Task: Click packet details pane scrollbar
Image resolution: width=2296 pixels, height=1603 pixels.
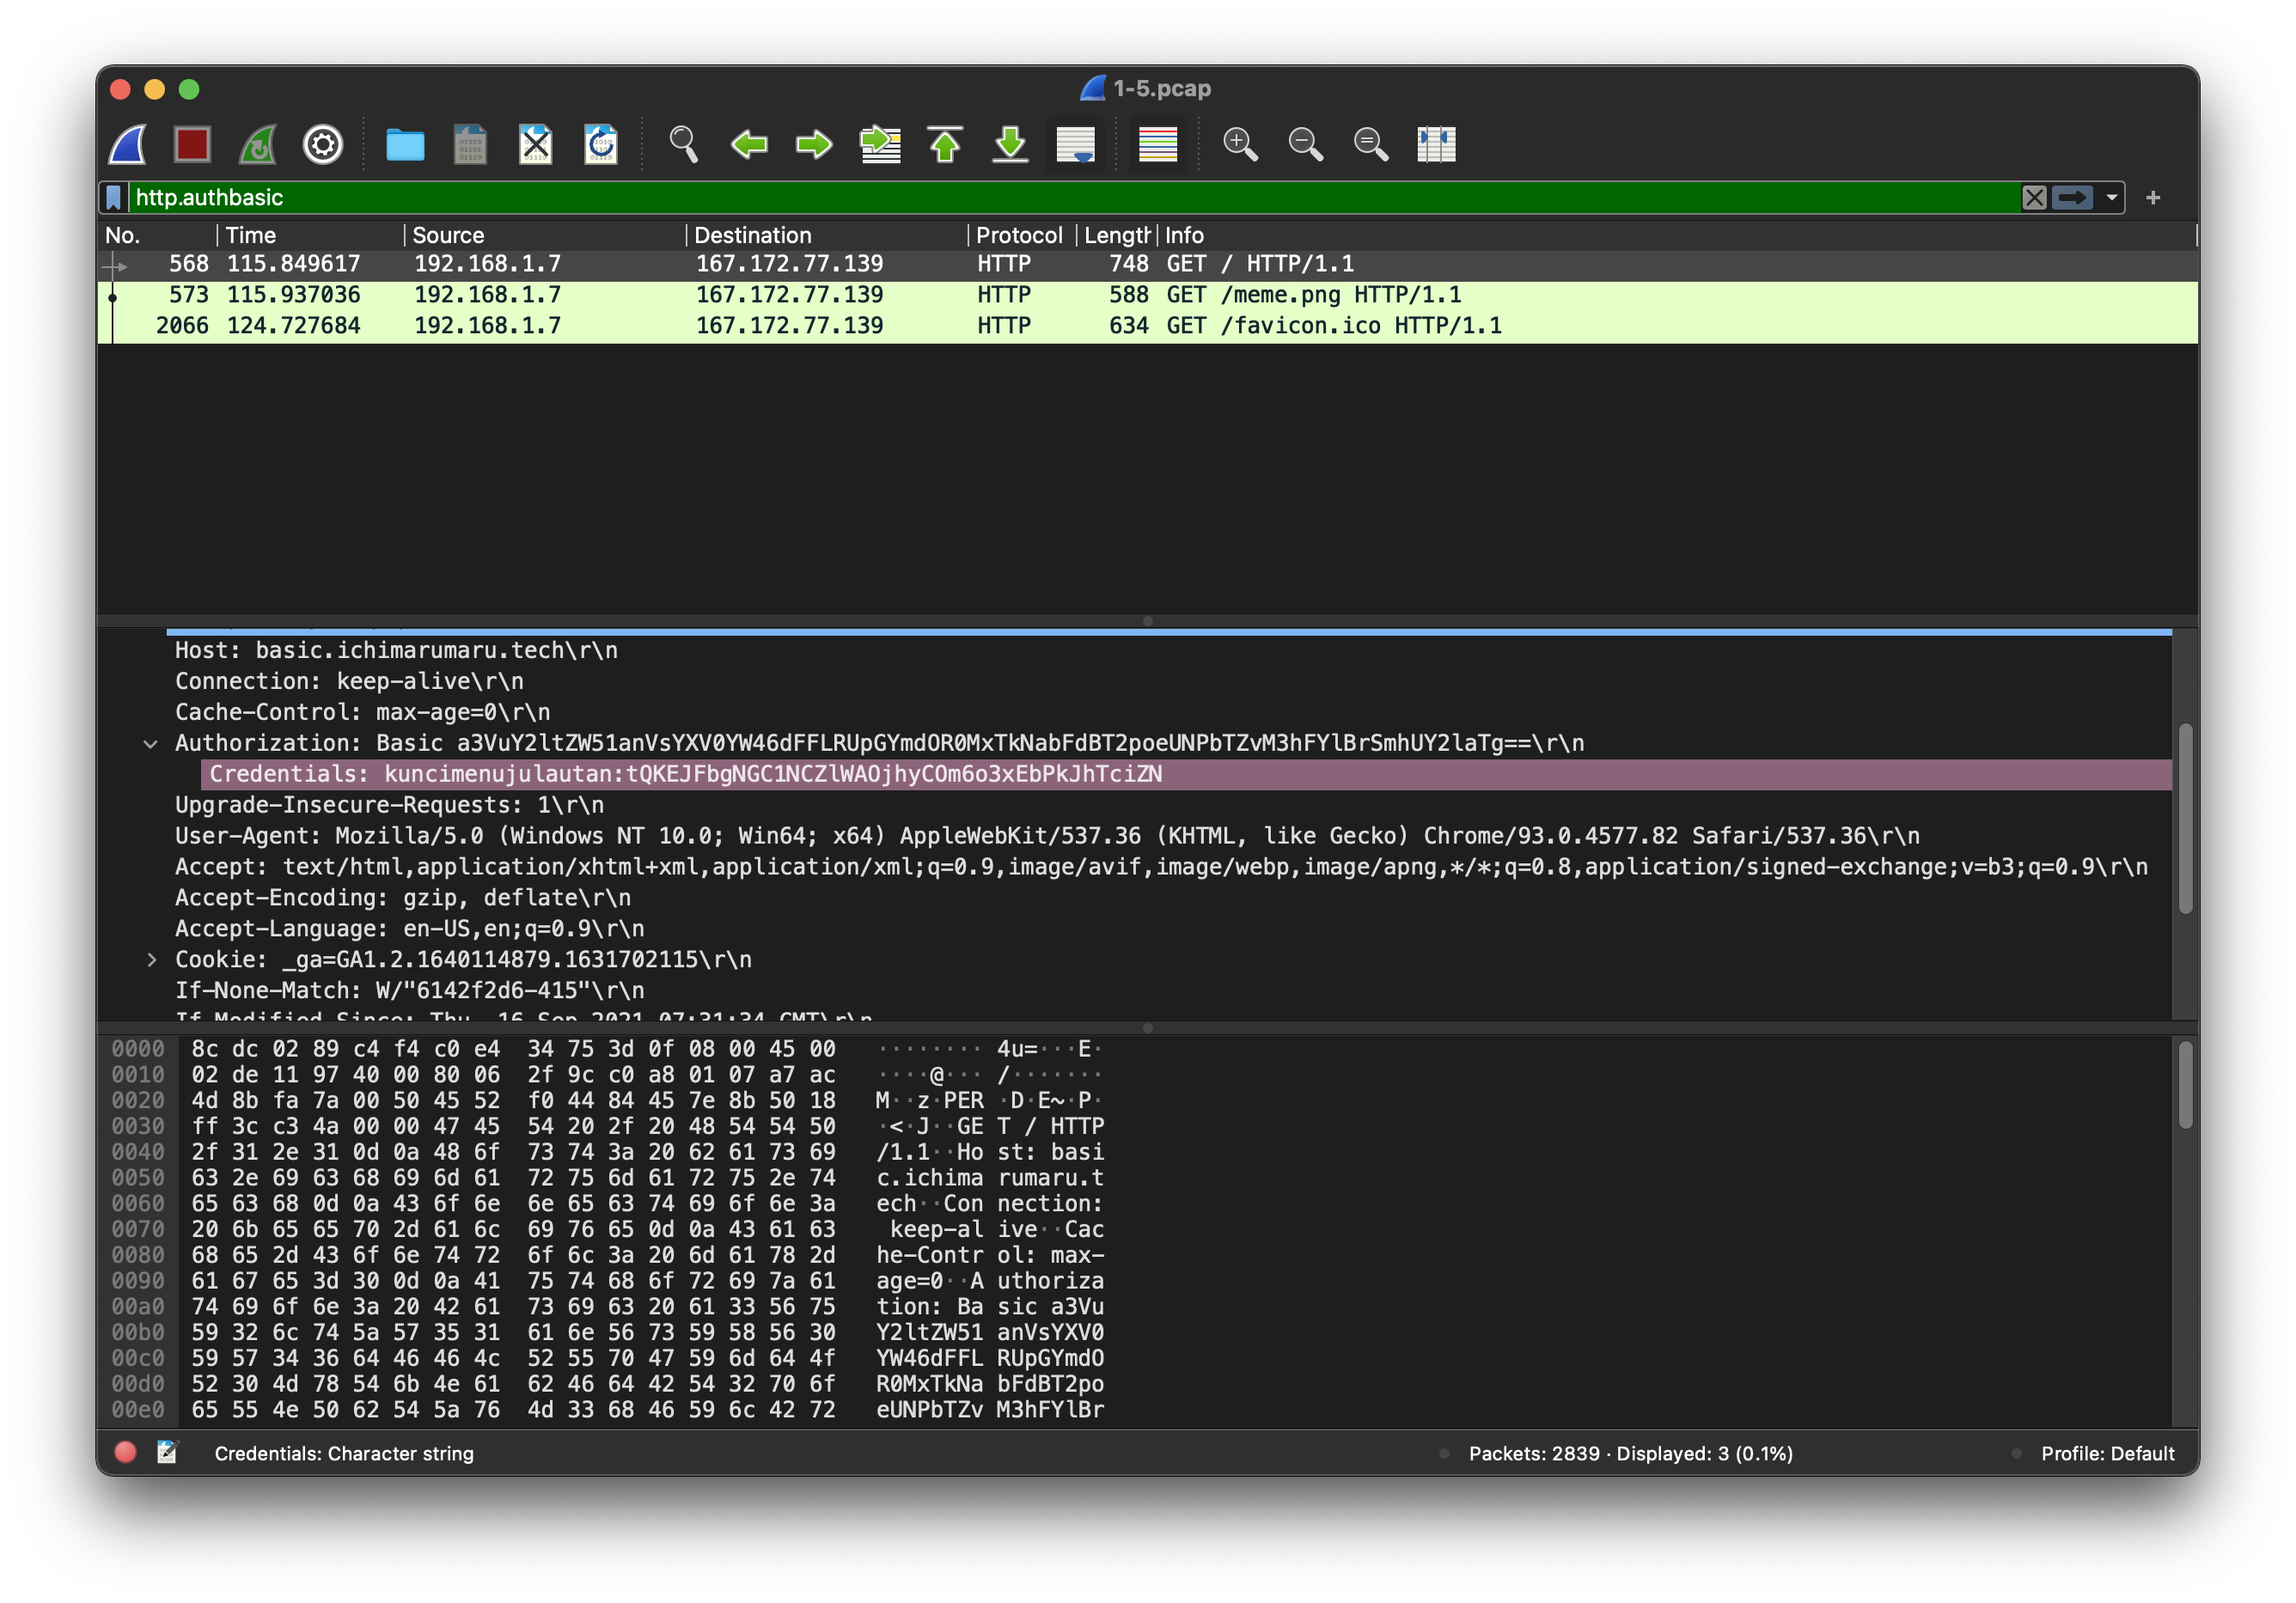Action: tap(2185, 818)
